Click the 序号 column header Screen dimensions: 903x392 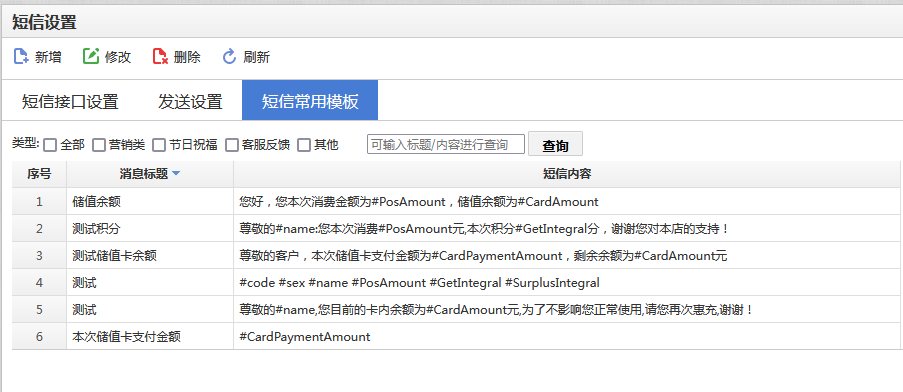click(39, 174)
